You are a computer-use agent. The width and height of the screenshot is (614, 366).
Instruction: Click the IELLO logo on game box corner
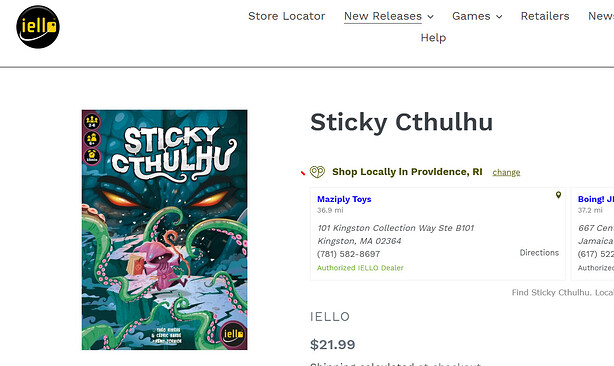(x=233, y=334)
